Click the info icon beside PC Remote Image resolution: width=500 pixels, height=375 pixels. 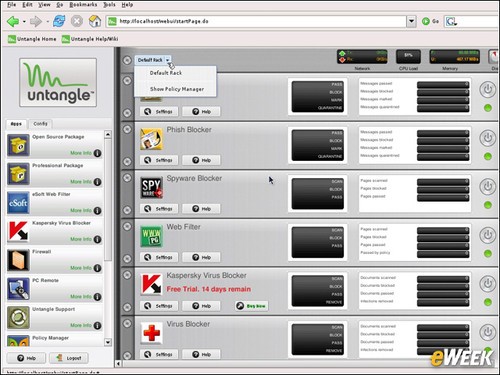97,297
